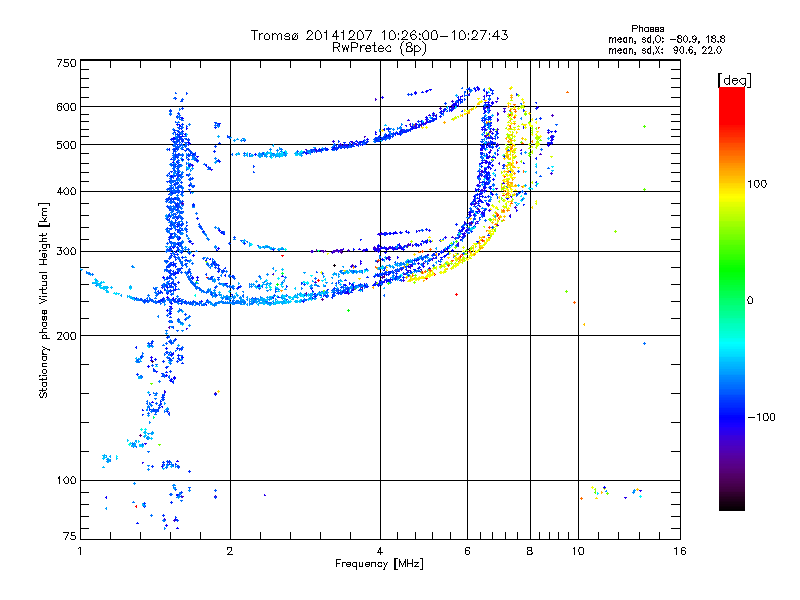This screenshot has height=600, width=800.
Task: Click the "RwPretec (8p)" subtitle
Action: click(379, 48)
